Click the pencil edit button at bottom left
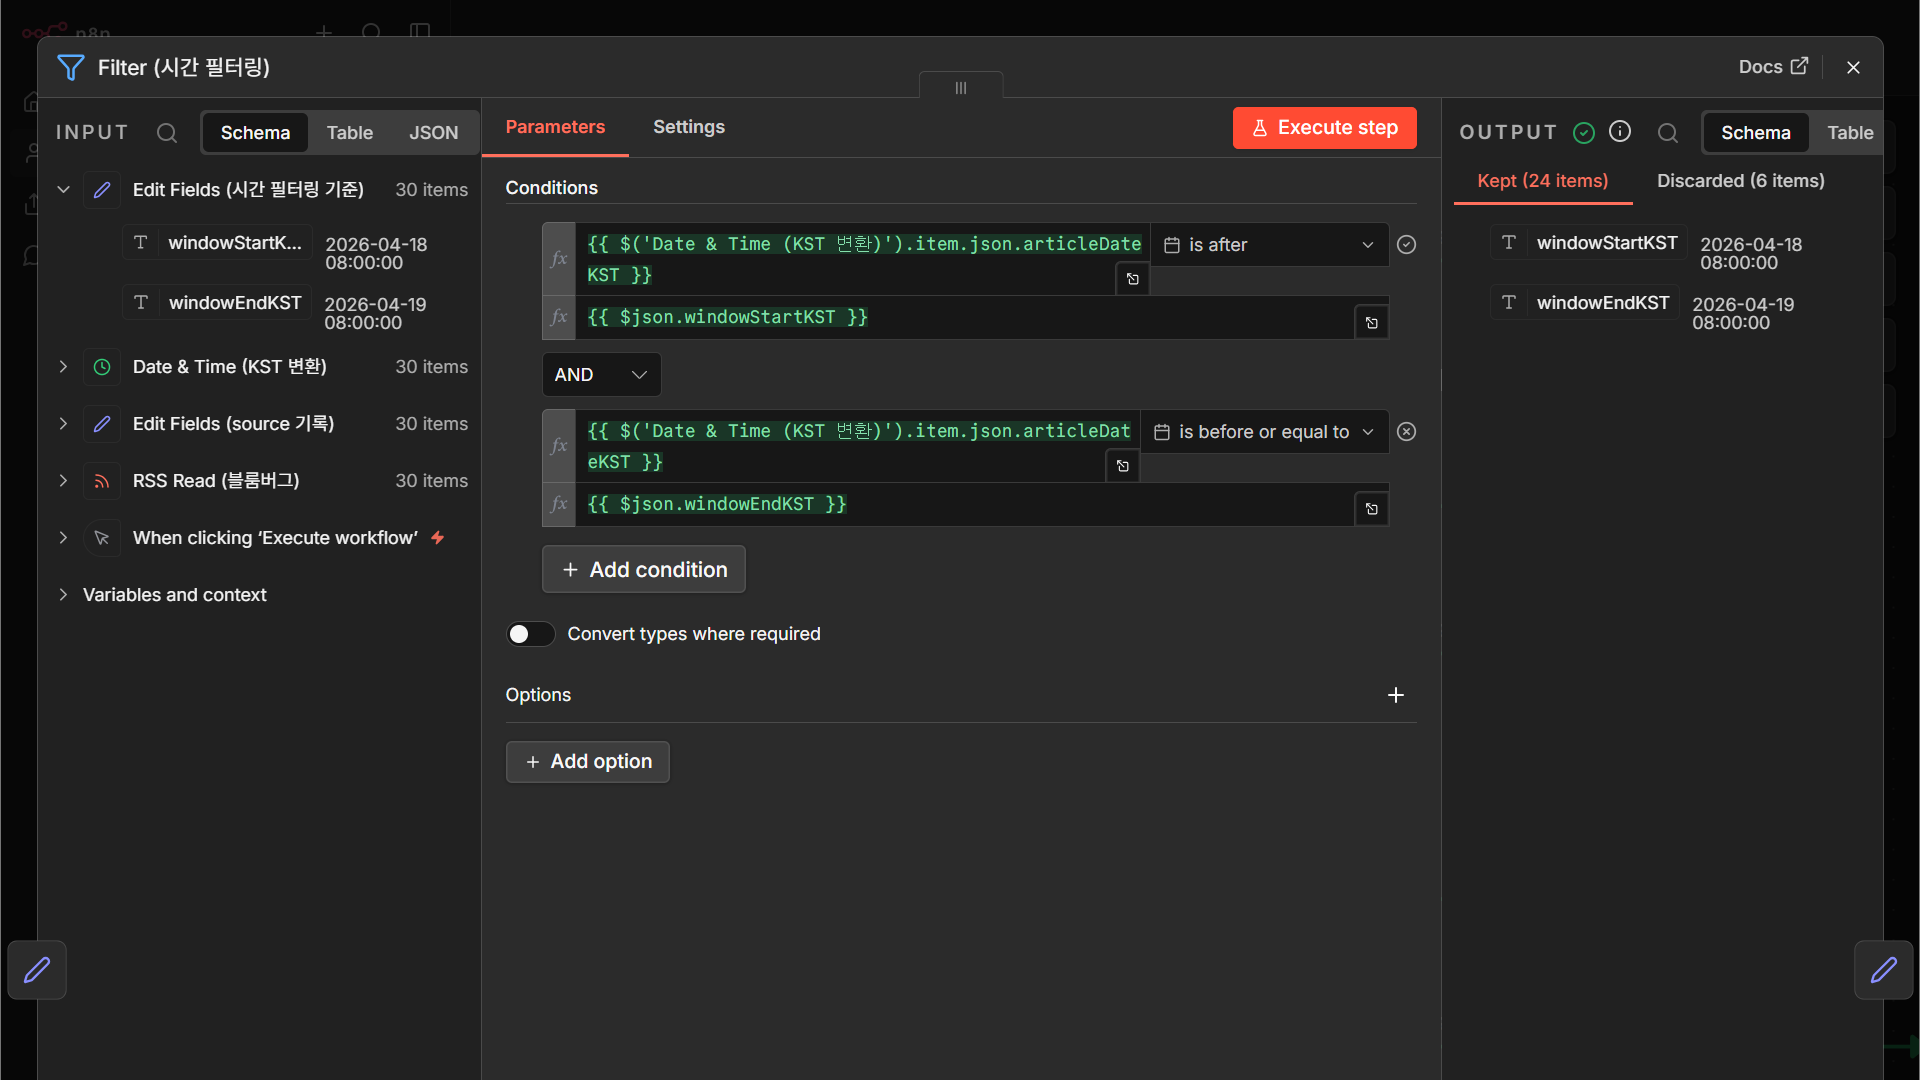The width and height of the screenshot is (1920, 1080). 37,970
